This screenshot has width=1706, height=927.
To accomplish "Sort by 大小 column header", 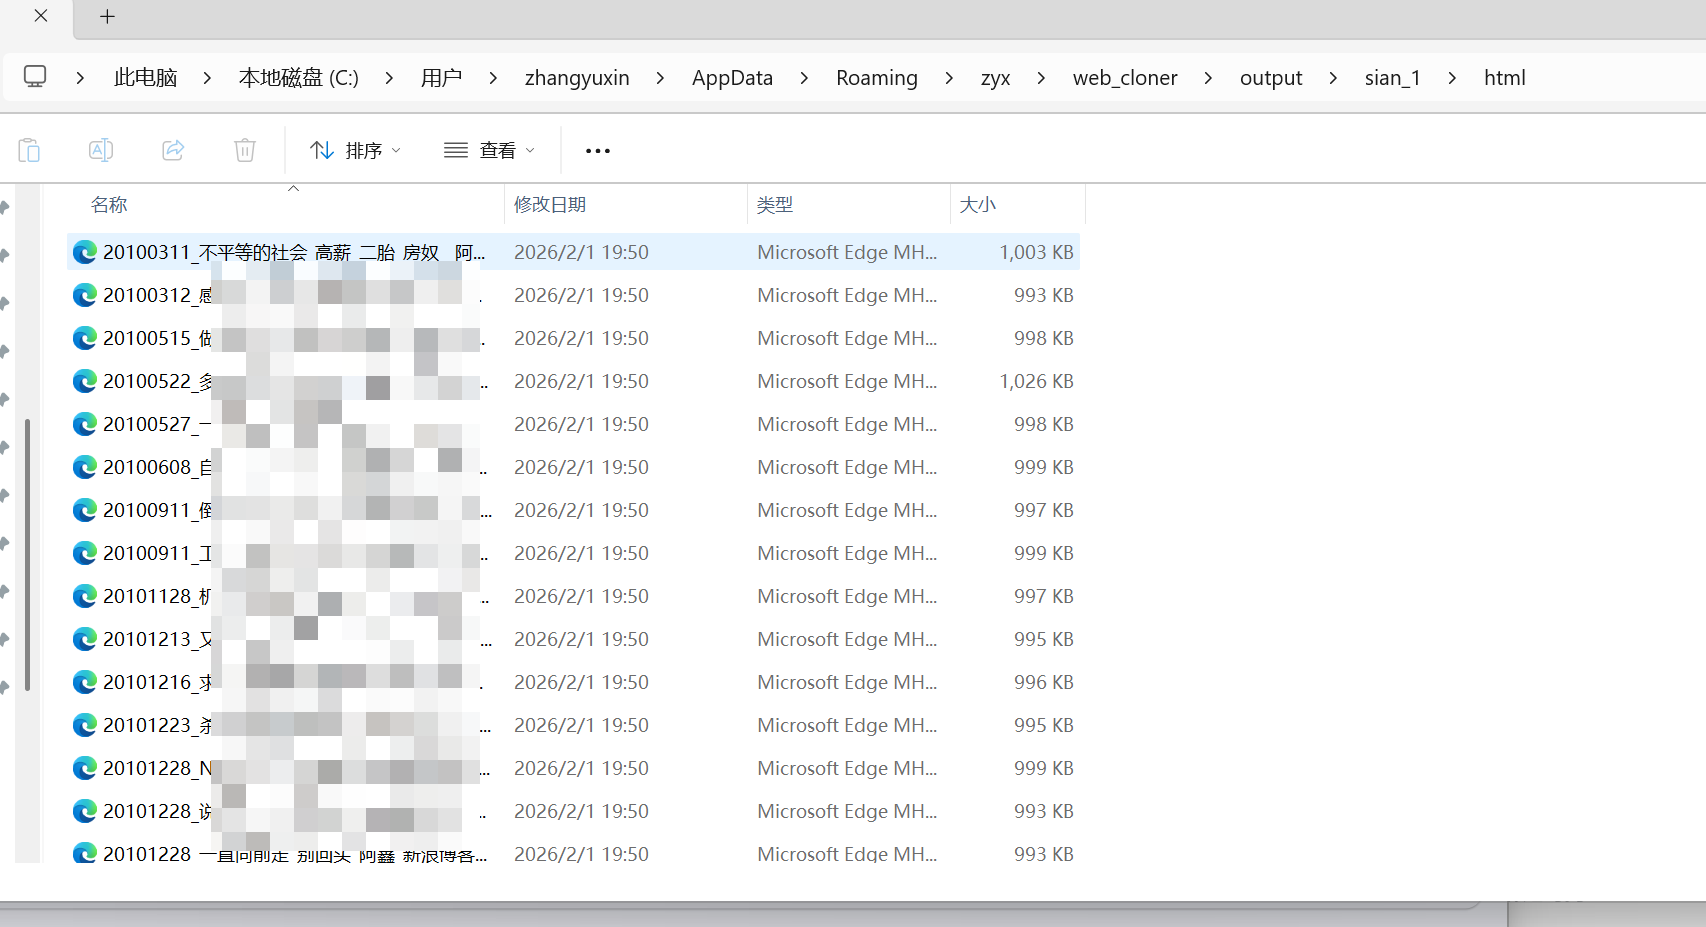I will tap(977, 205).
